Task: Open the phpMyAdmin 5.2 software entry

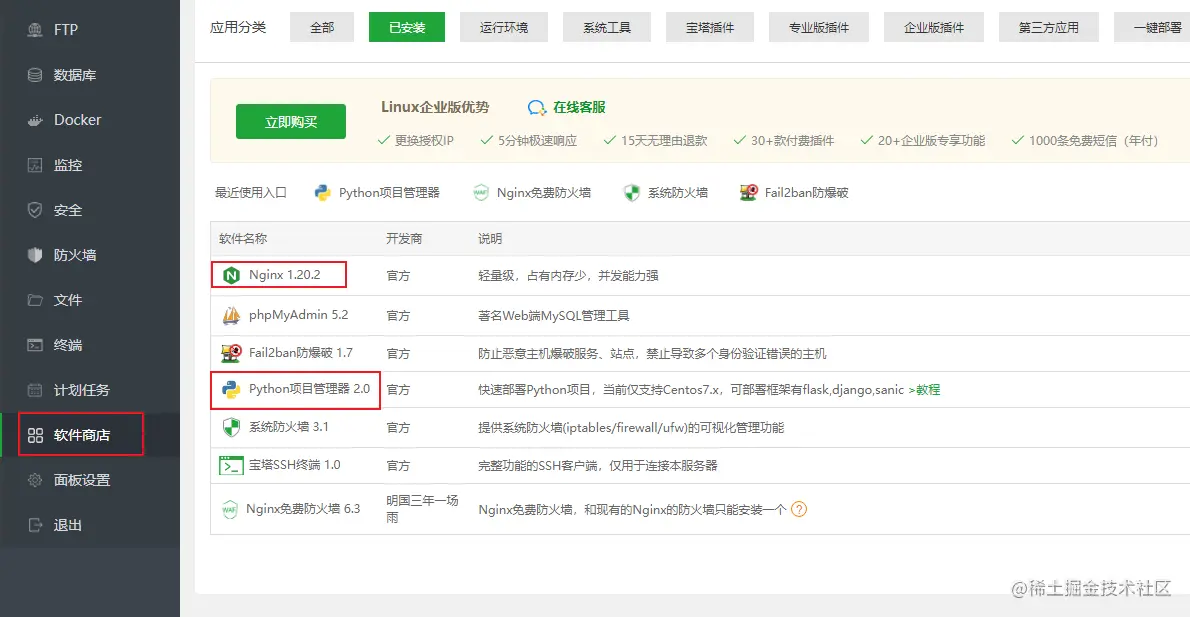Action: click(298, 315)
